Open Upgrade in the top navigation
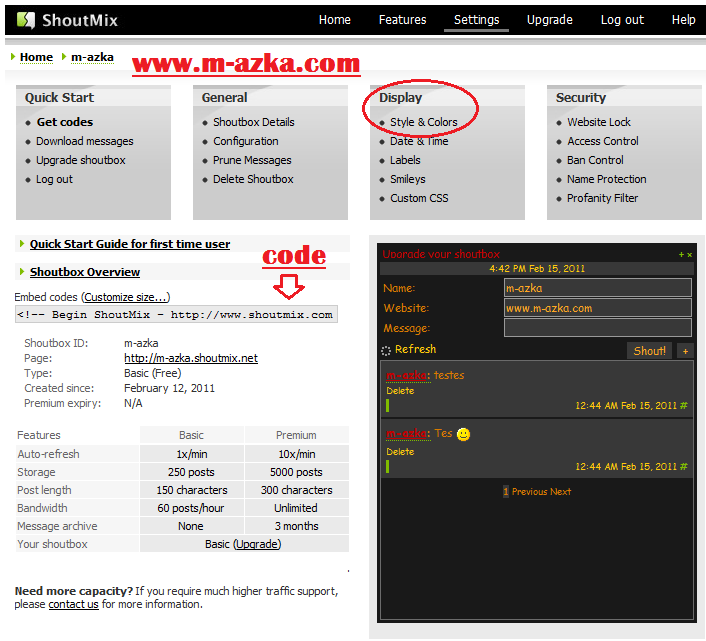Image resolution: width=706 pixels, height=641 pixels. [x=549, y=20]
